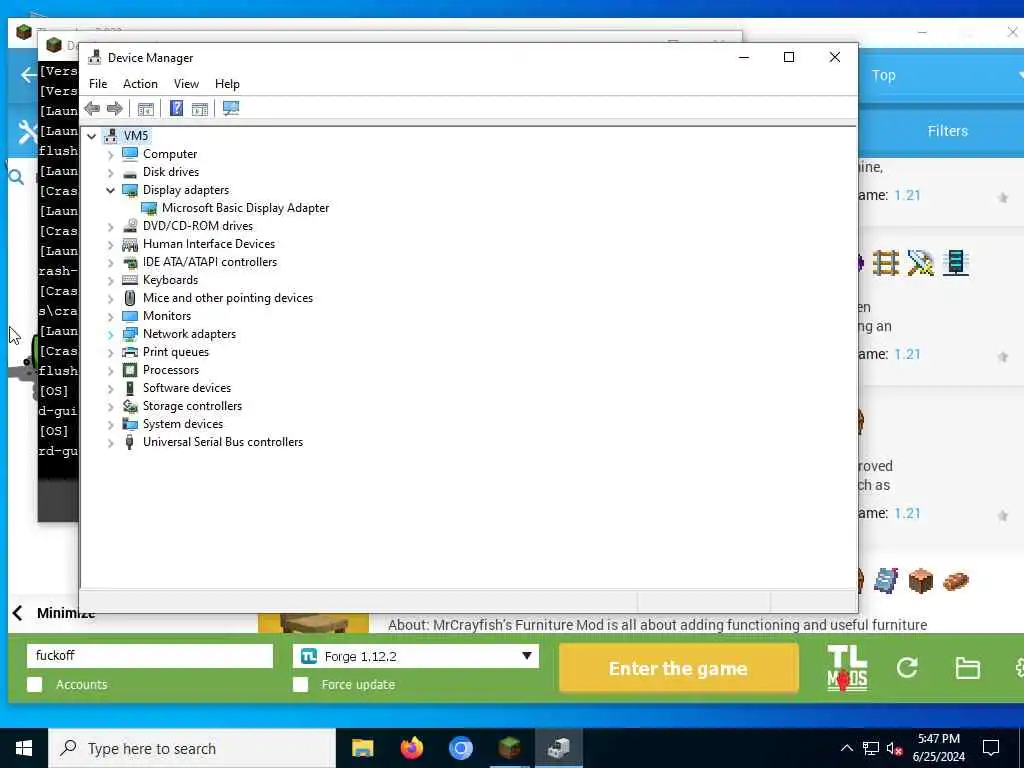The height and width of the screenshot is (768, 1024).
Task: Click the blue Help toolbar icon
Action: coord(176,108)
